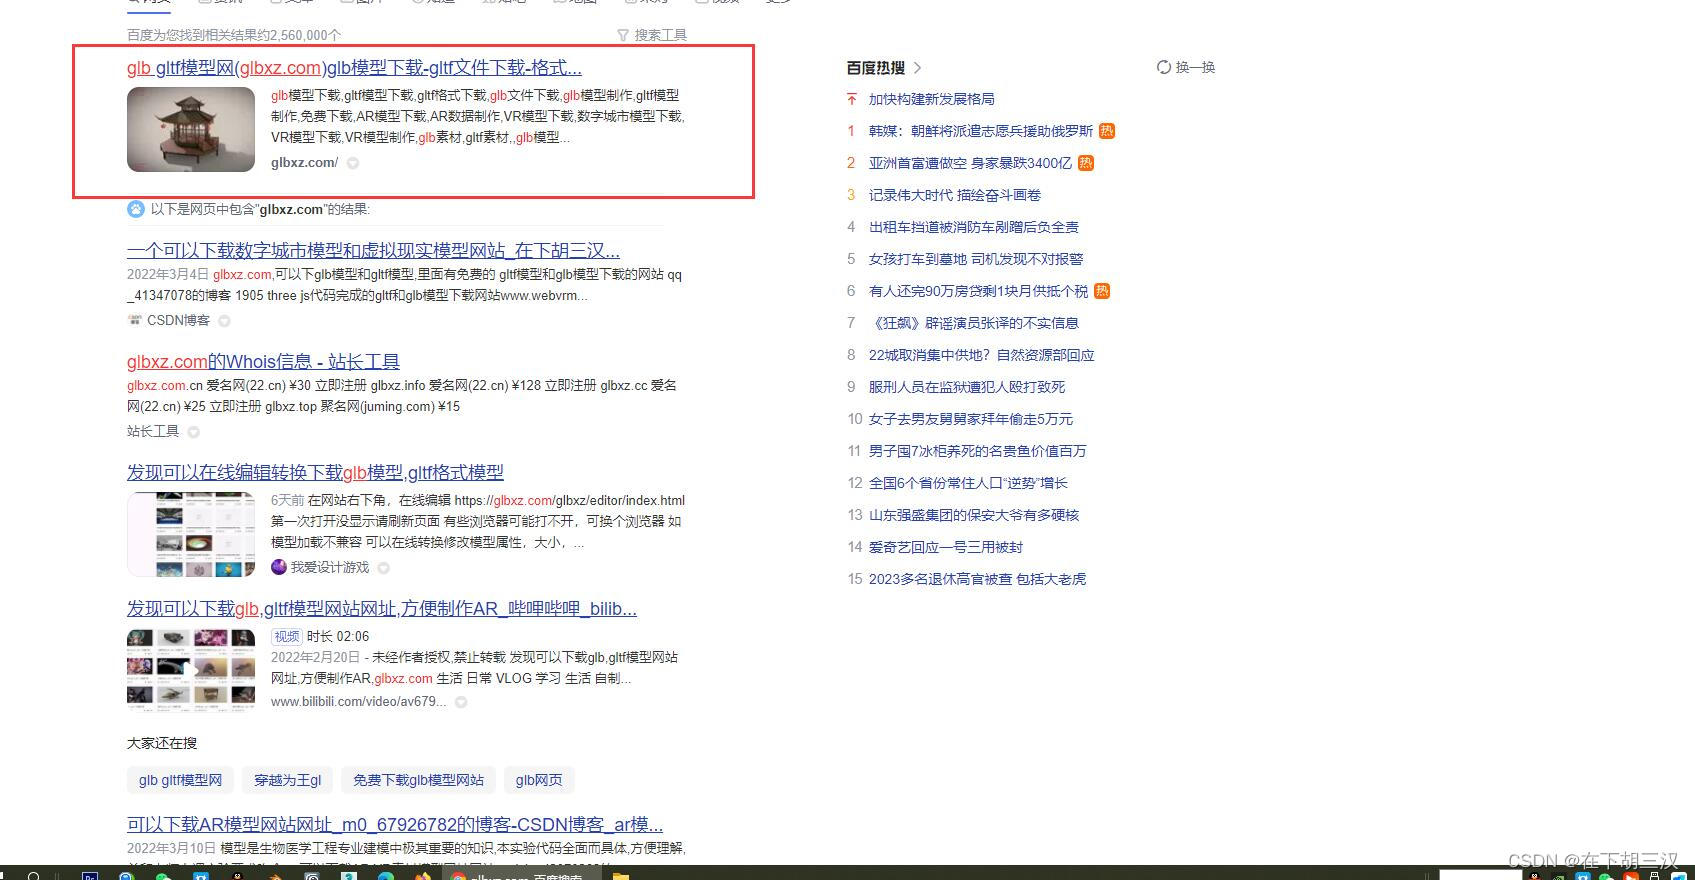Open result 可以下载AR模型网站网址 CSDN博客
The image size is (1695, 880).
[395, 825]
